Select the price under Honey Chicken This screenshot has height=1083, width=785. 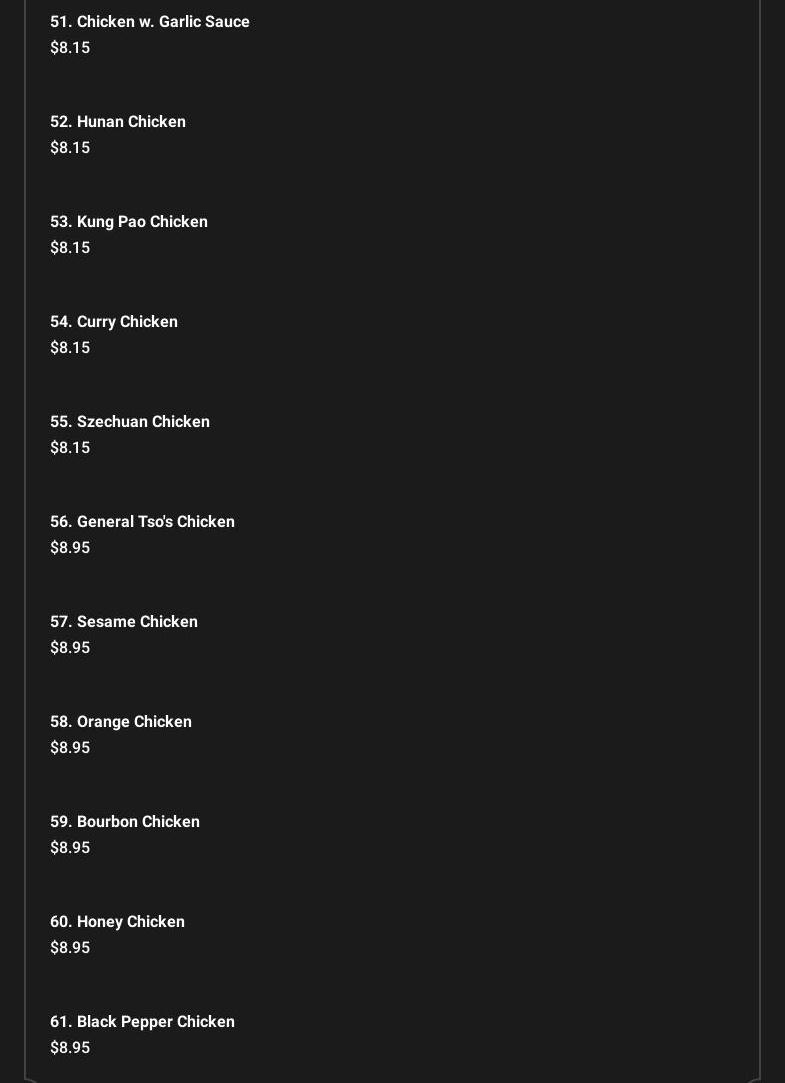coord(70,948)
